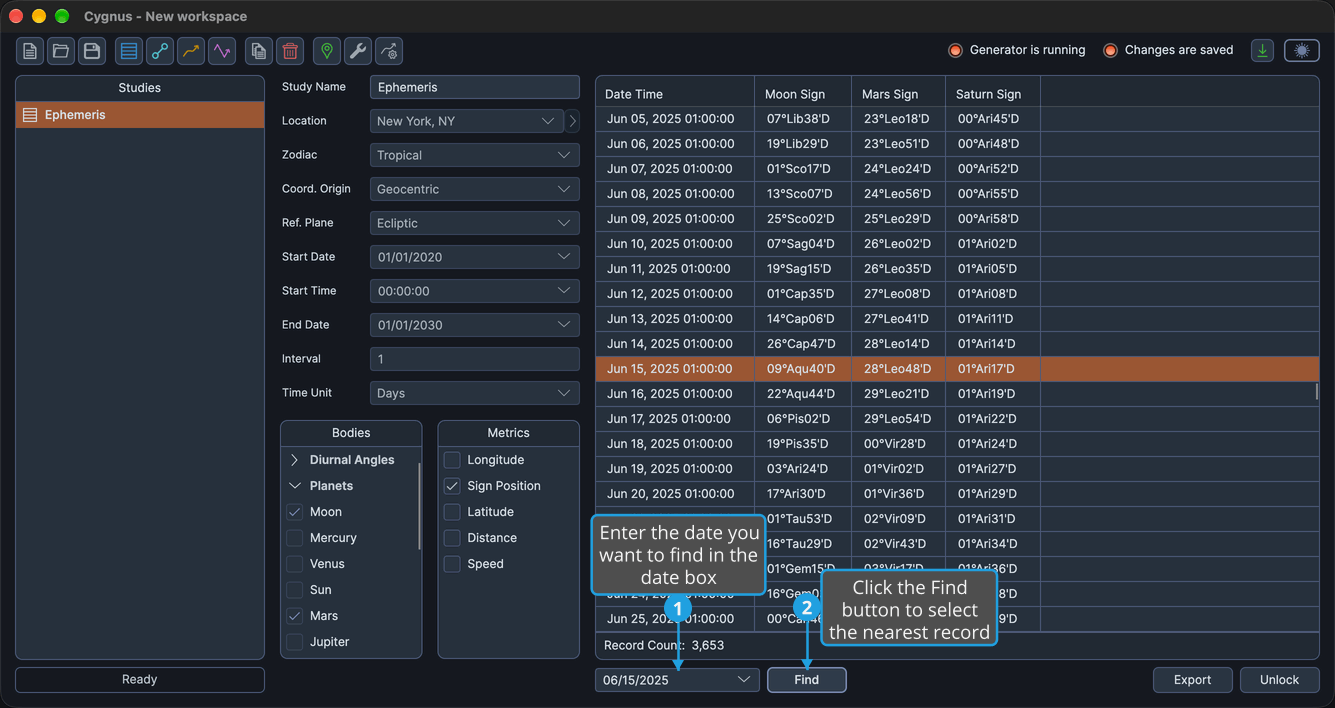
Task: Uncheck the Sign Position metric
Action: click(x=452, y=486)
